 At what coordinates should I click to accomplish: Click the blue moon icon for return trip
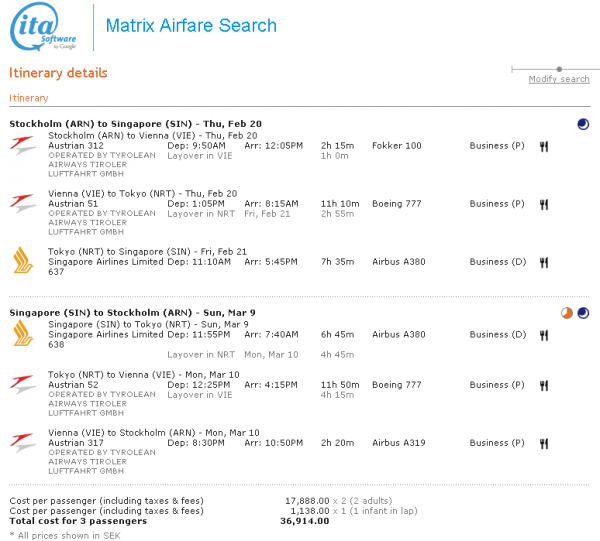583,313
